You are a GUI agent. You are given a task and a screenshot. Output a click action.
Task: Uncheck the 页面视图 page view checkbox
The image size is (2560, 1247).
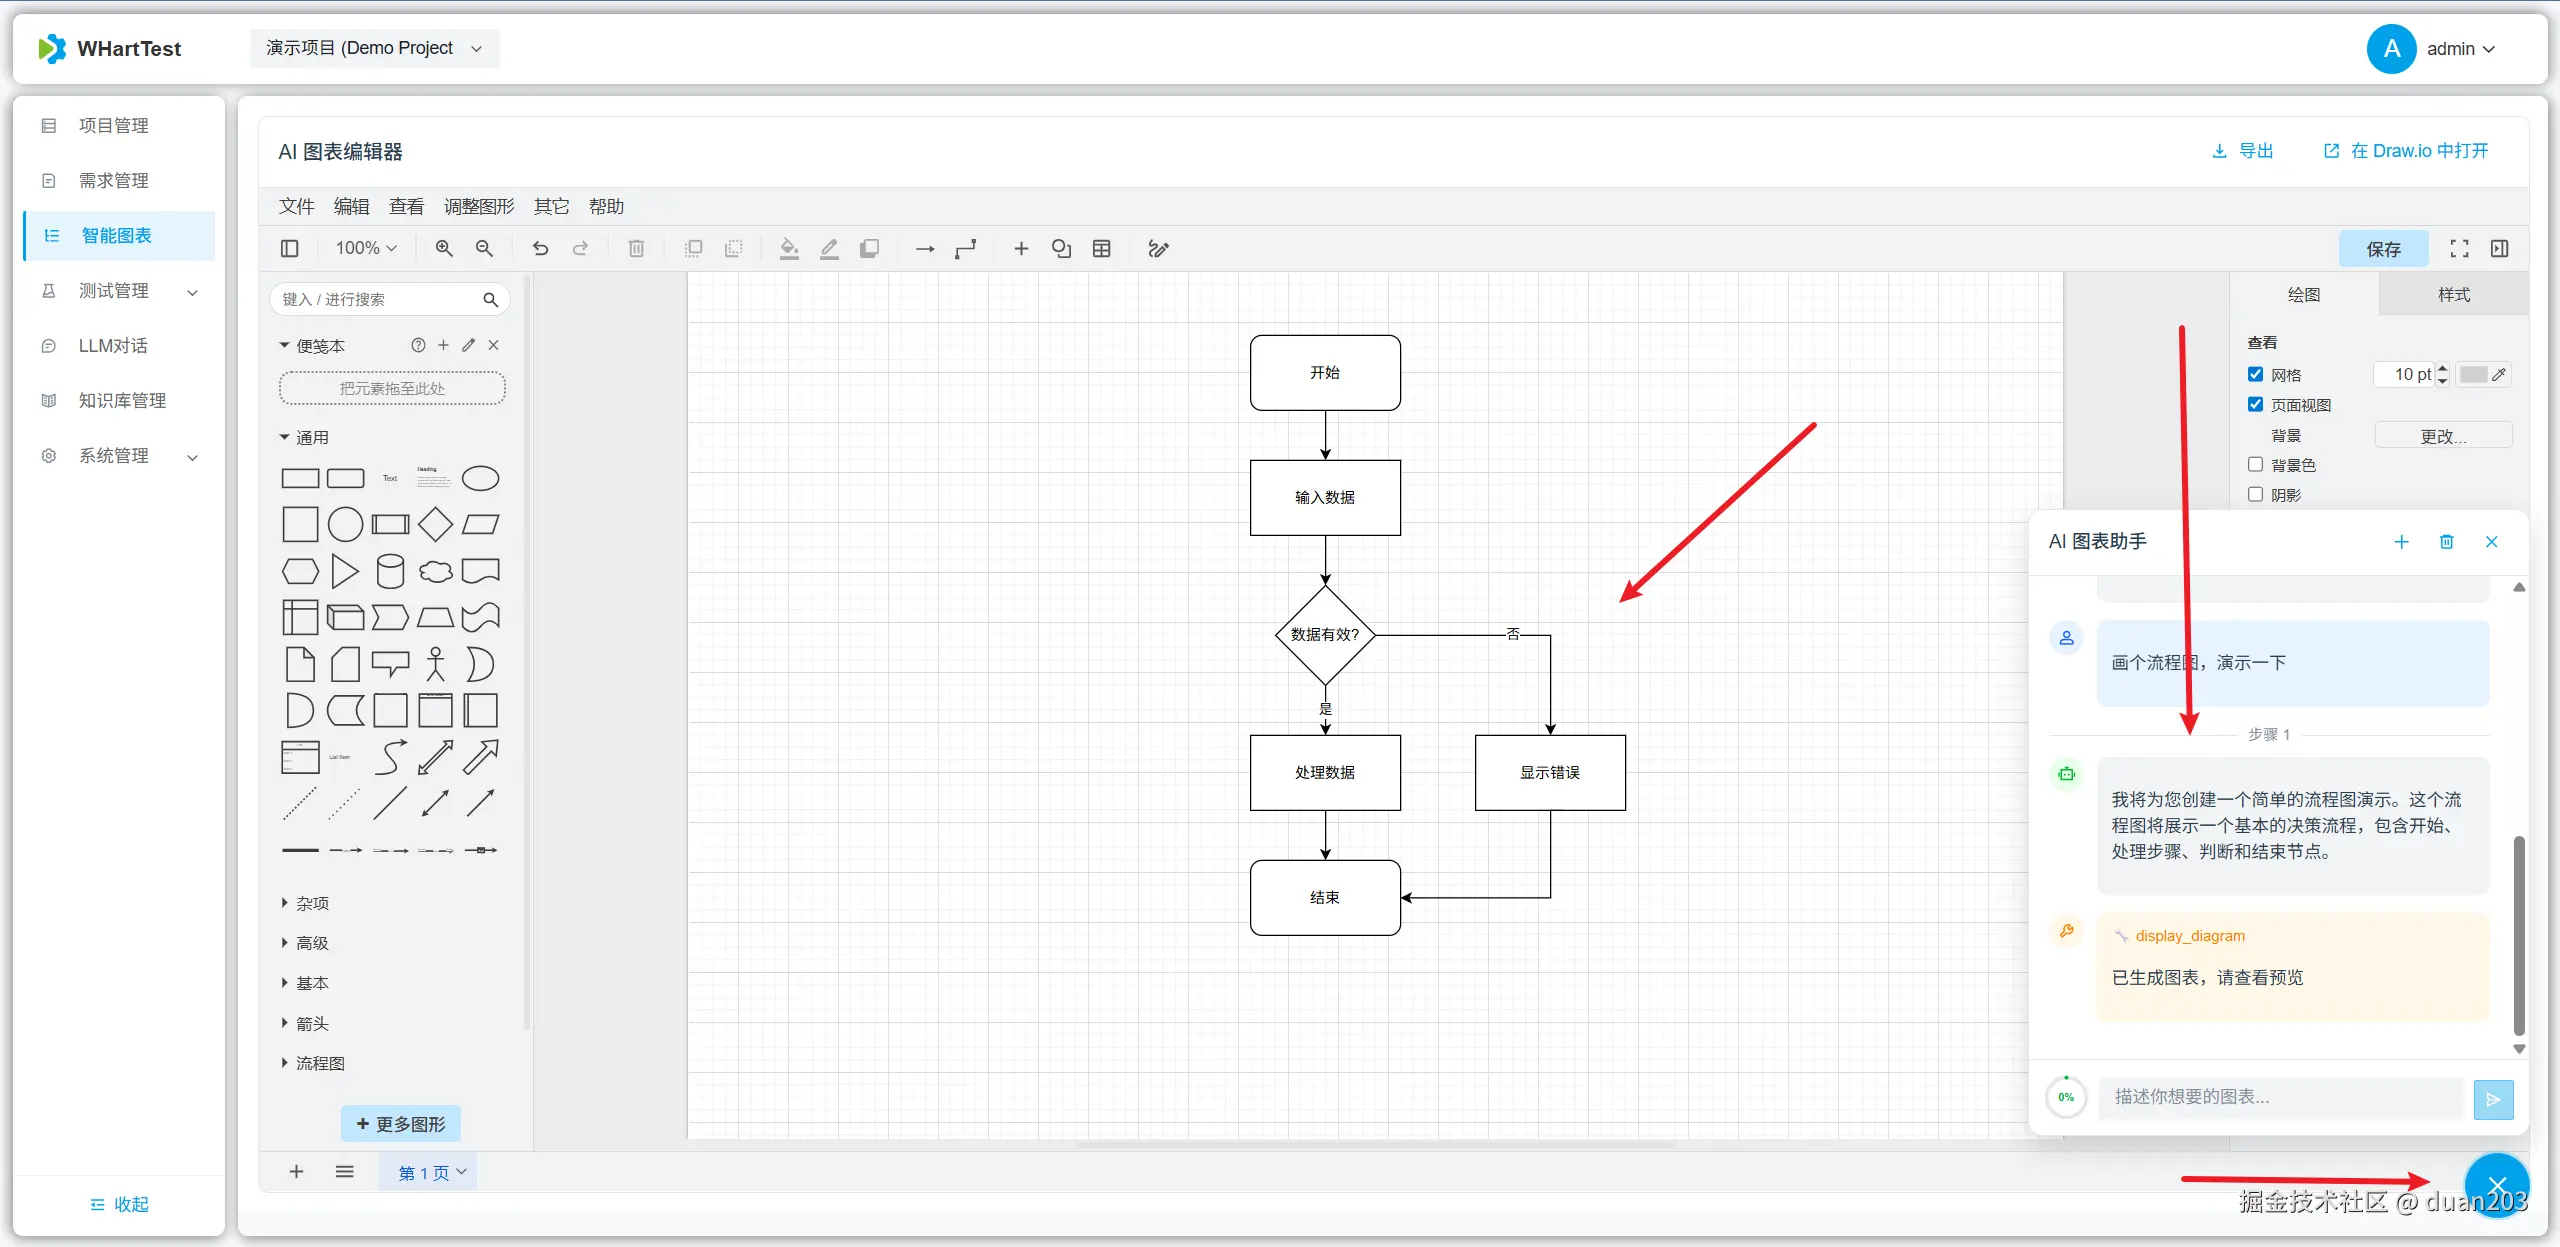[x=2255, y=404]
